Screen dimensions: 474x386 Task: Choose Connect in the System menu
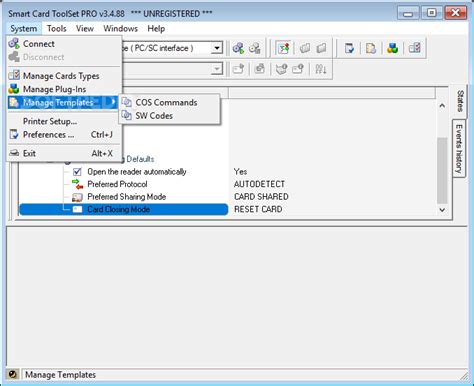(64, 44)
